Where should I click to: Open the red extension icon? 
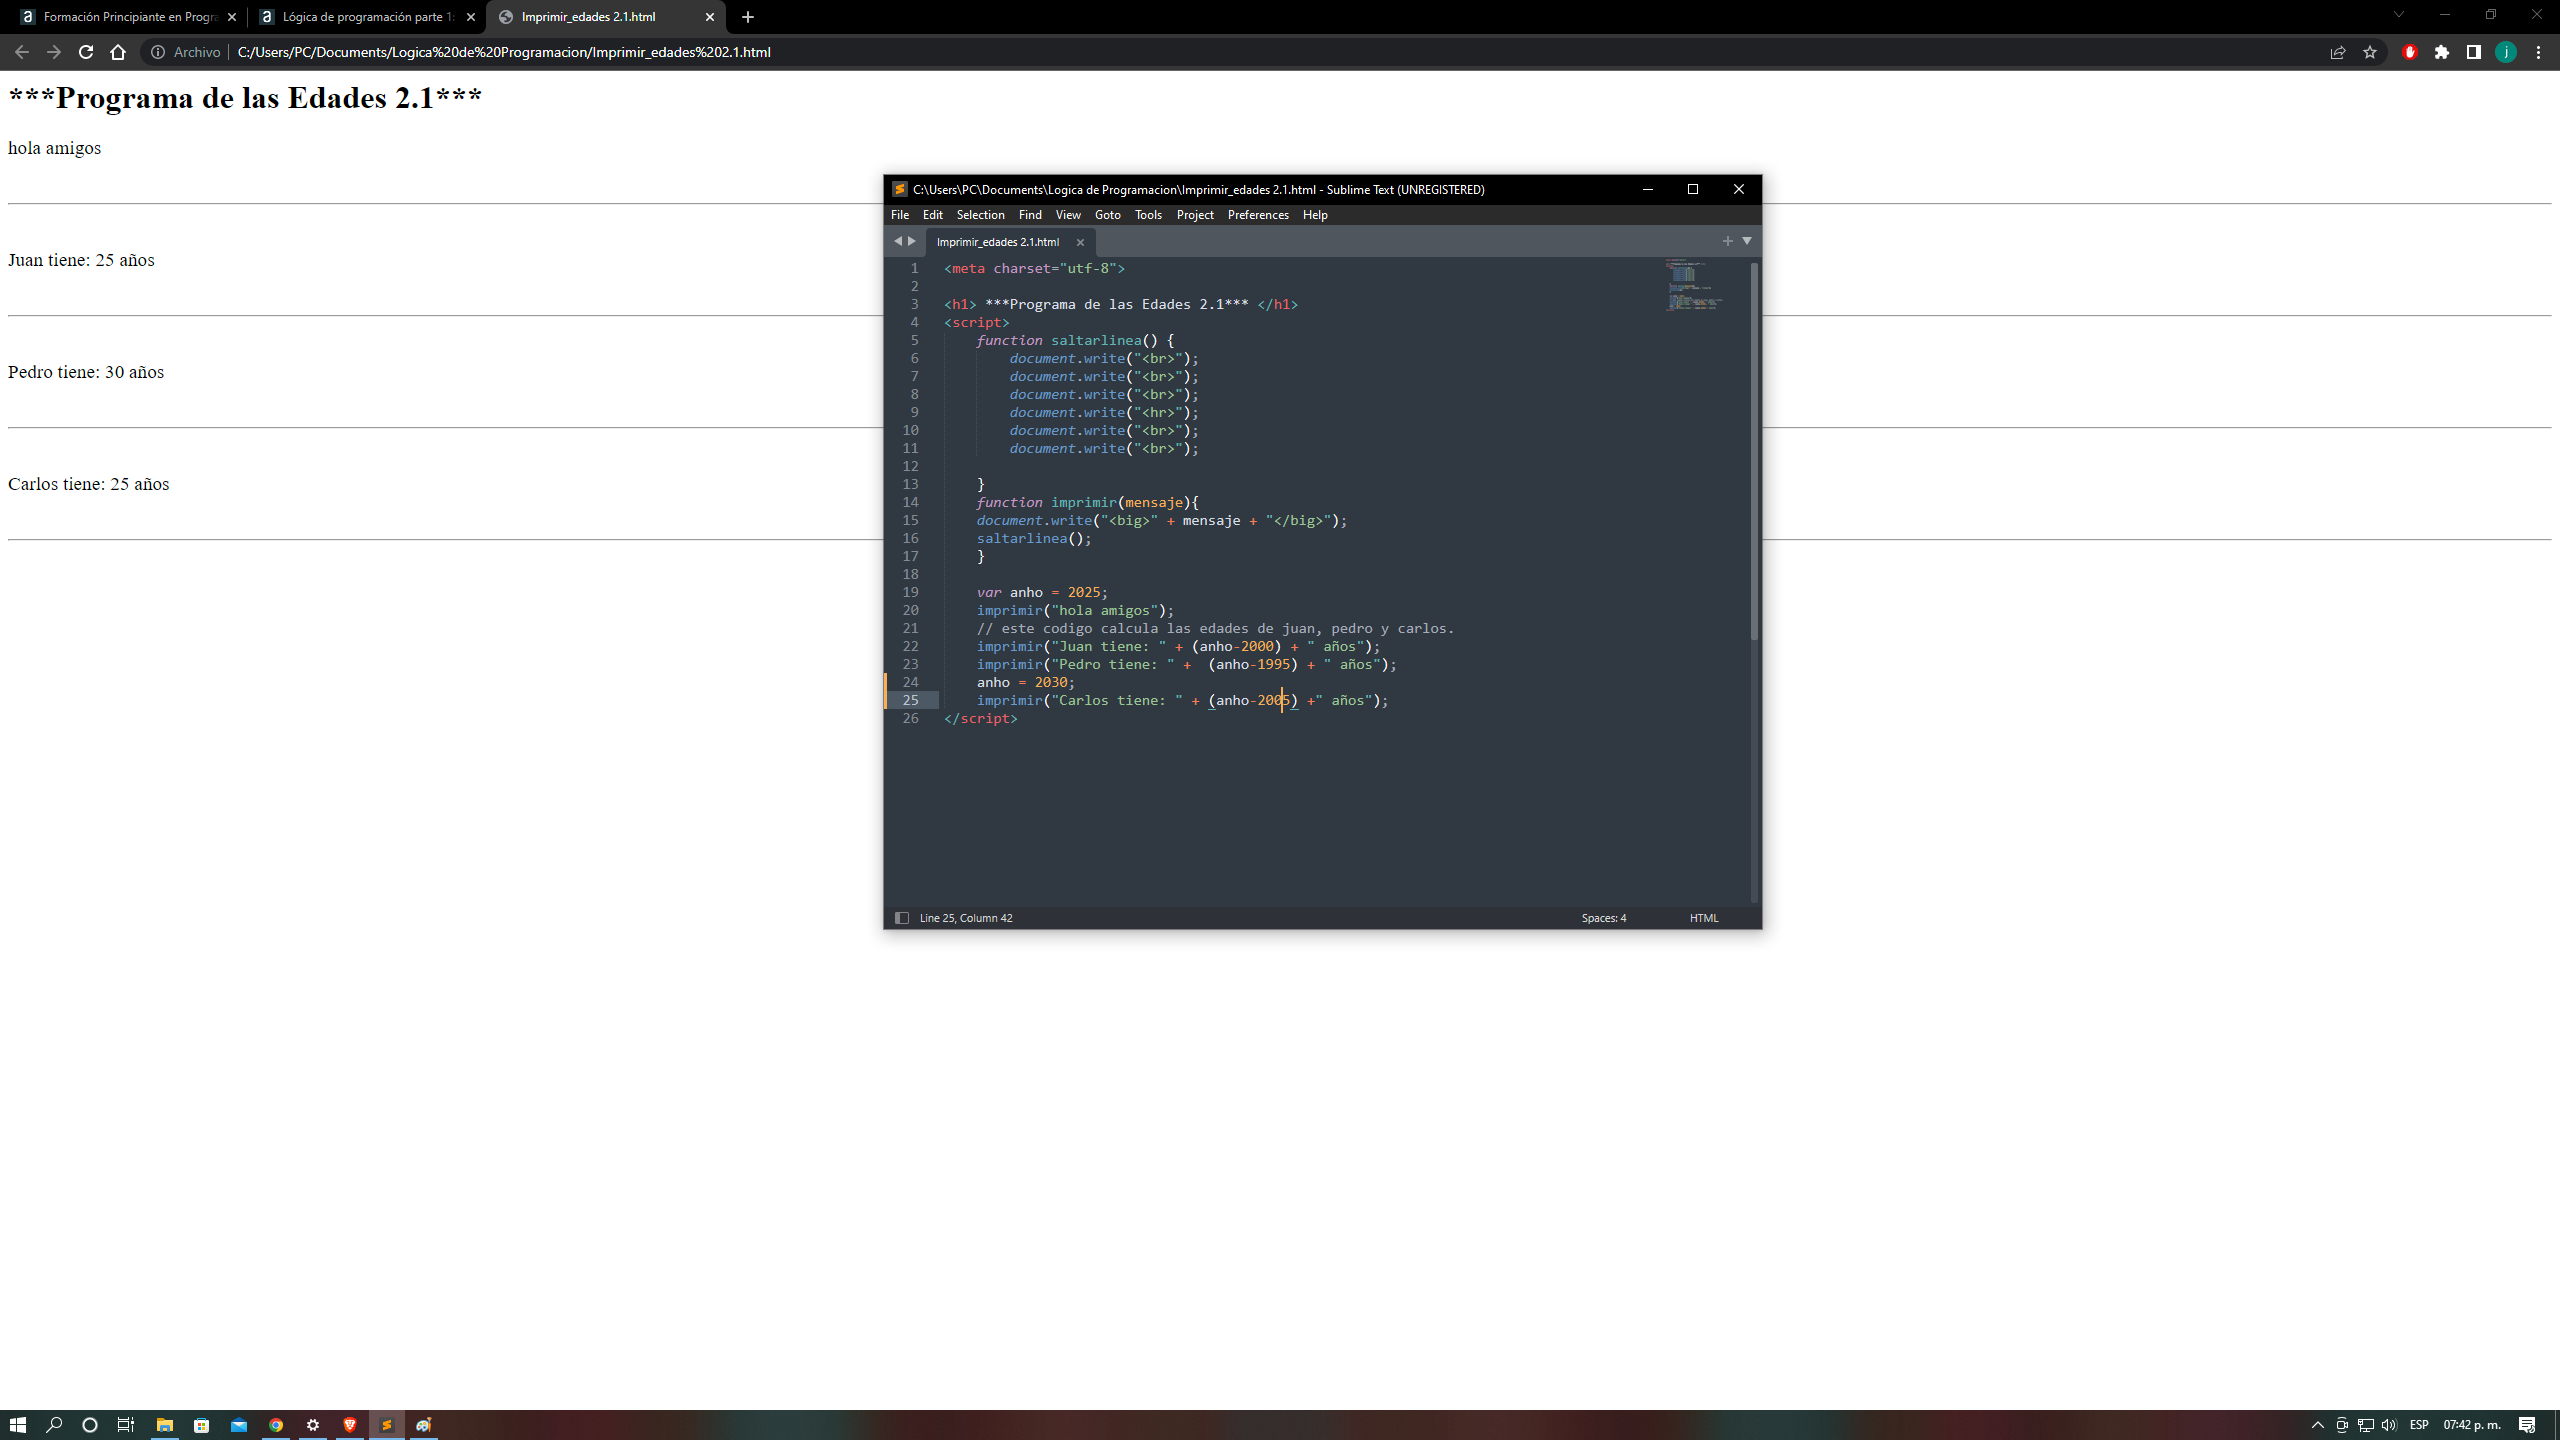click(x=2410, y=52)
